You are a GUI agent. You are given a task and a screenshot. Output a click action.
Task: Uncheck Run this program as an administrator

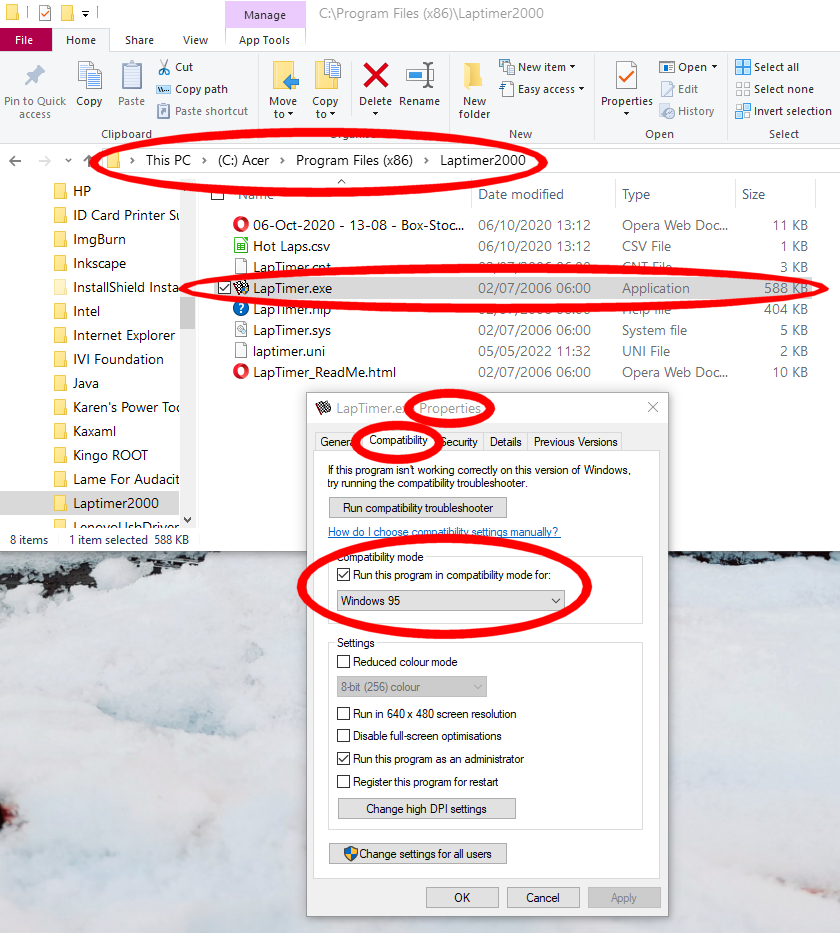344,759
